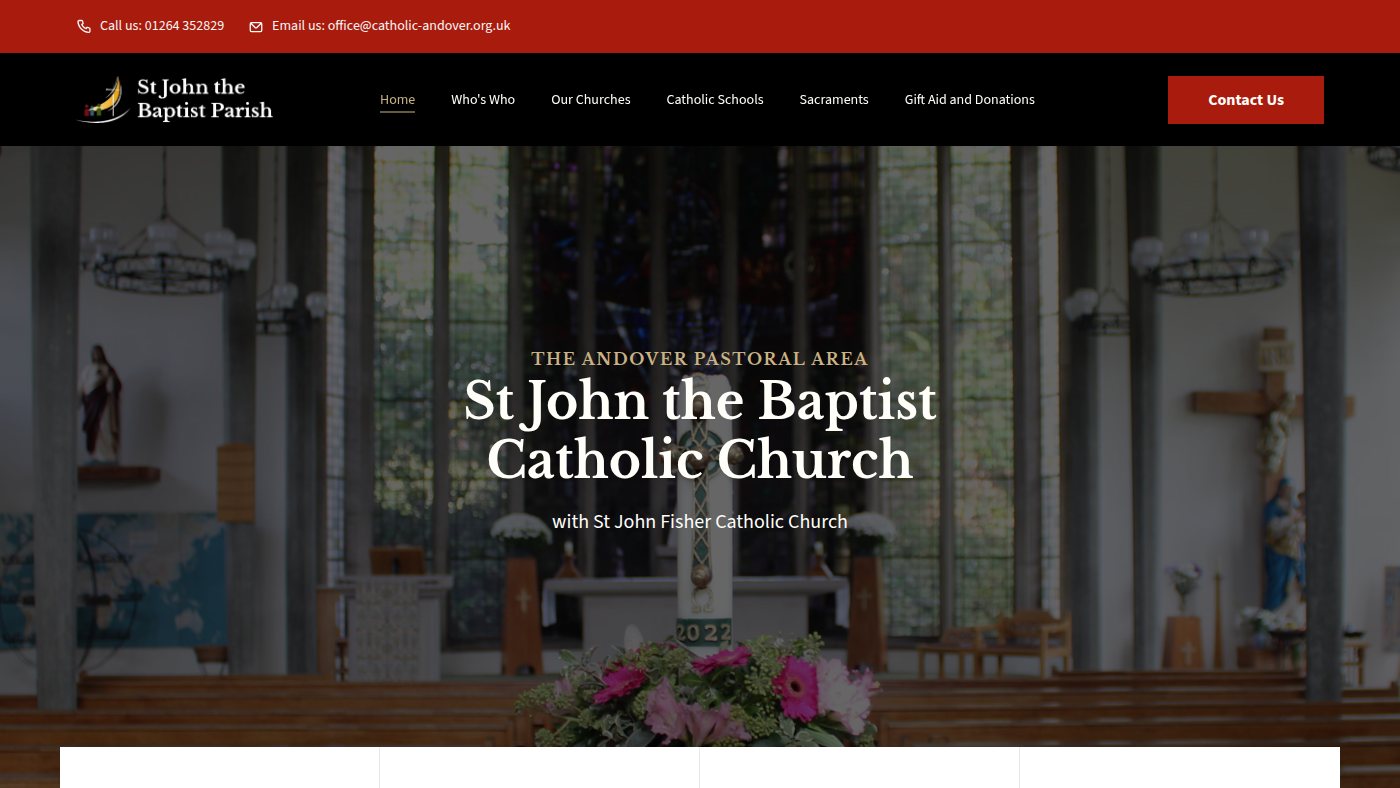1400x788 pixels.
Task: Open the Sacraments menu item
Action: click(834, 99)
